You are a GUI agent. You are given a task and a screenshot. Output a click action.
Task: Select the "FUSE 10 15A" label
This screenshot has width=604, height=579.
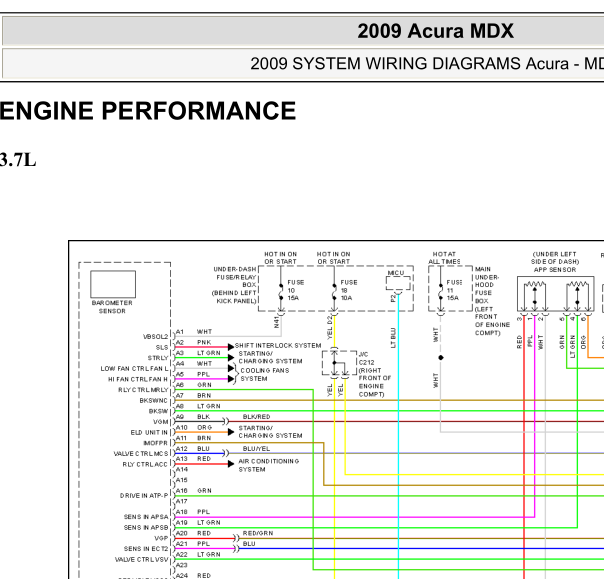coord(295,290)
